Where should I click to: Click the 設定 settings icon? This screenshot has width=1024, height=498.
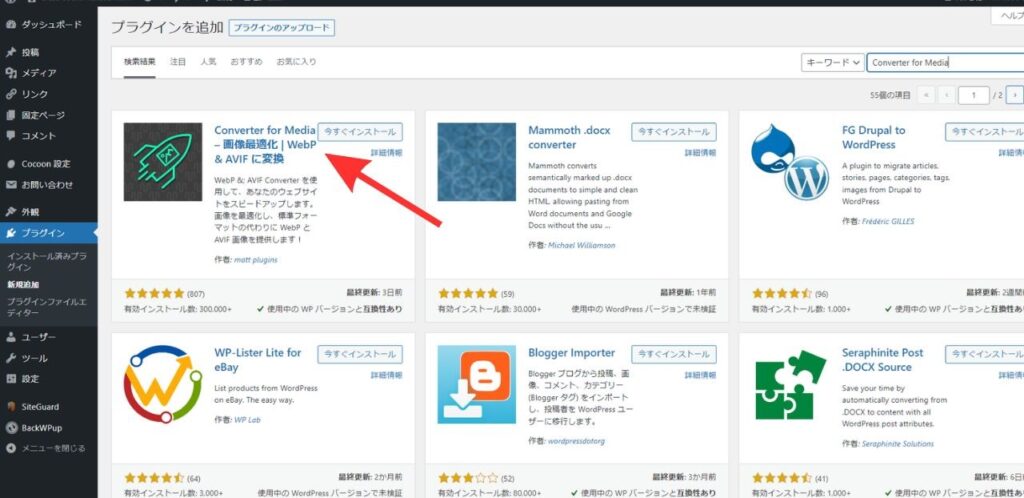click(x=10, y=379)
